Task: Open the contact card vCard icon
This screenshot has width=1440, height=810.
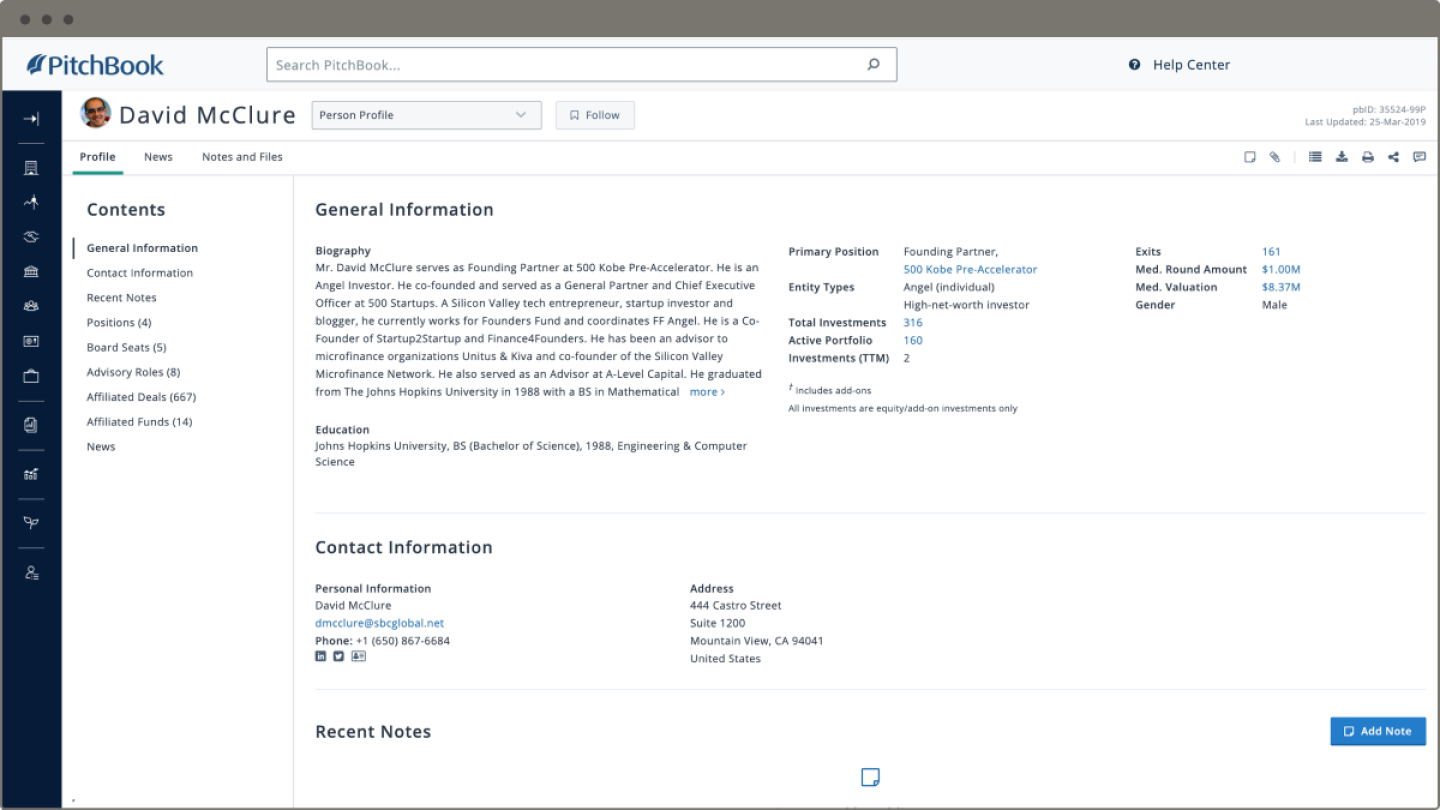Action: pyautogui.click(x=358, y=656)
